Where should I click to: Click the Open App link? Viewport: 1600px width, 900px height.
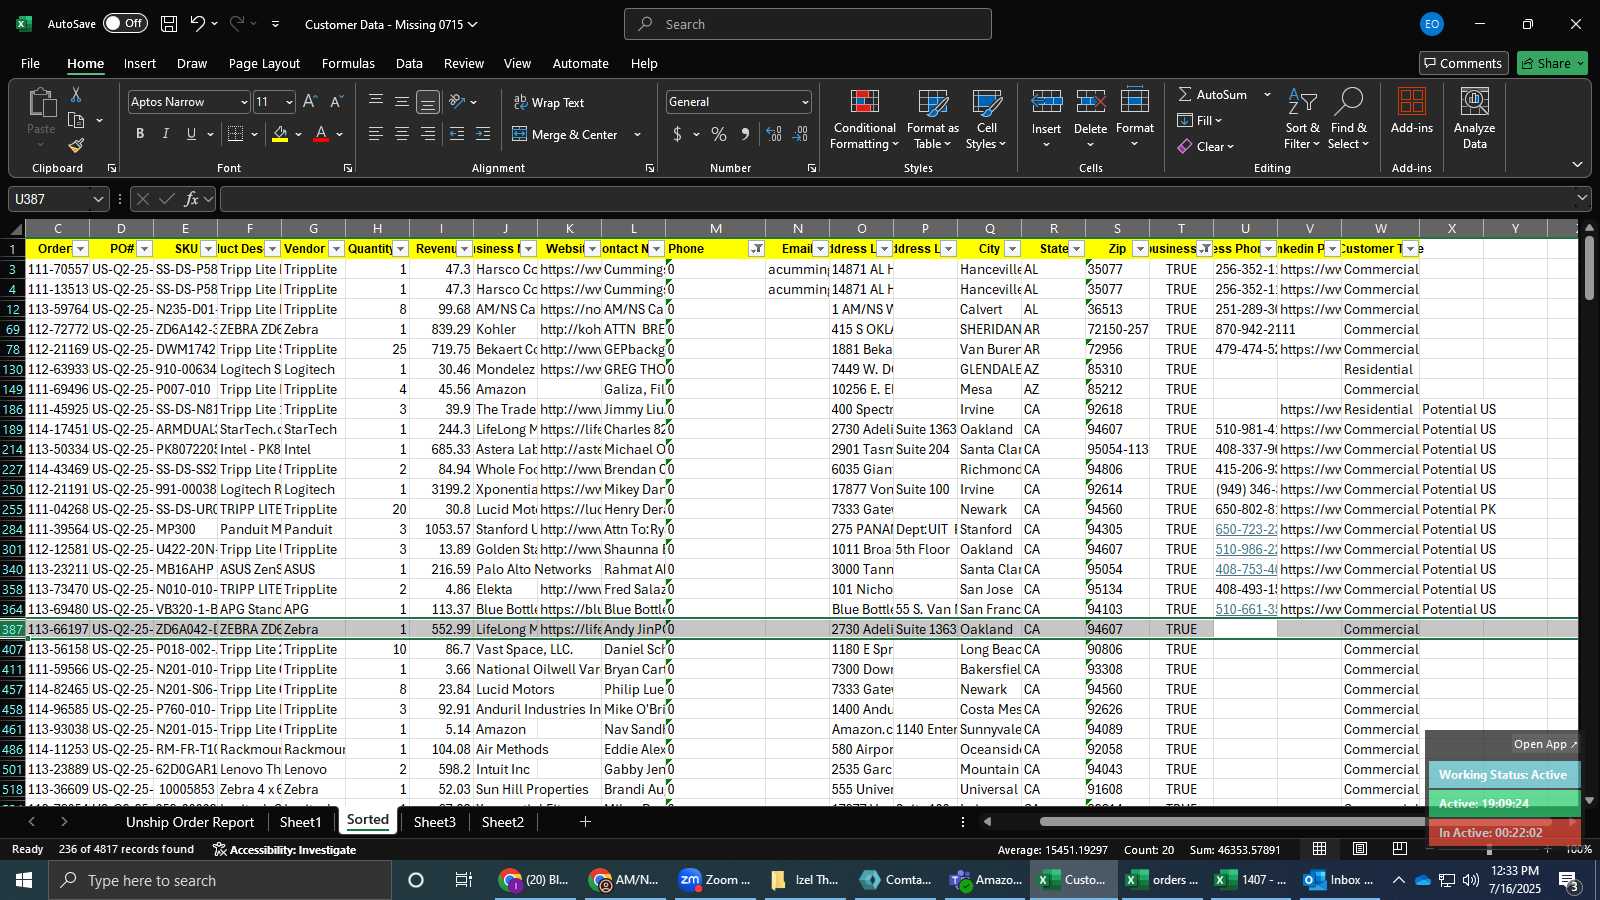click(x=1545, y=744)
